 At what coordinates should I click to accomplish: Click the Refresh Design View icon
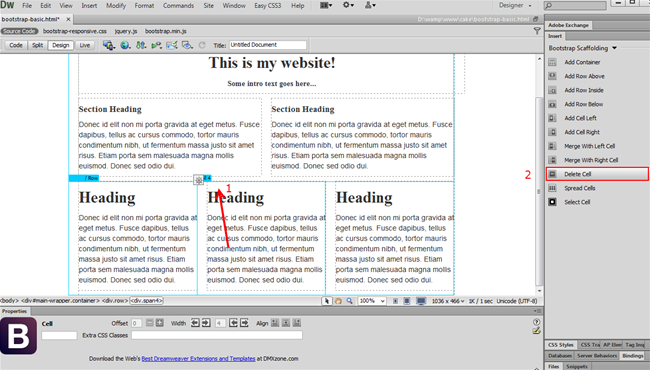(x=202, y=45)
